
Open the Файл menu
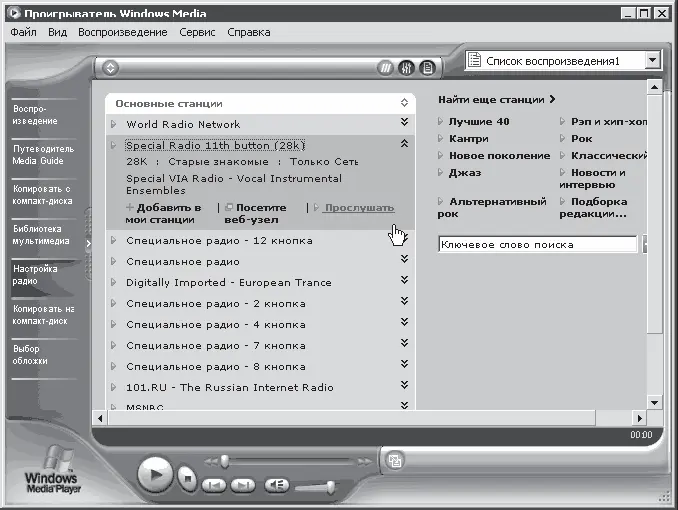tap(23, 32)
